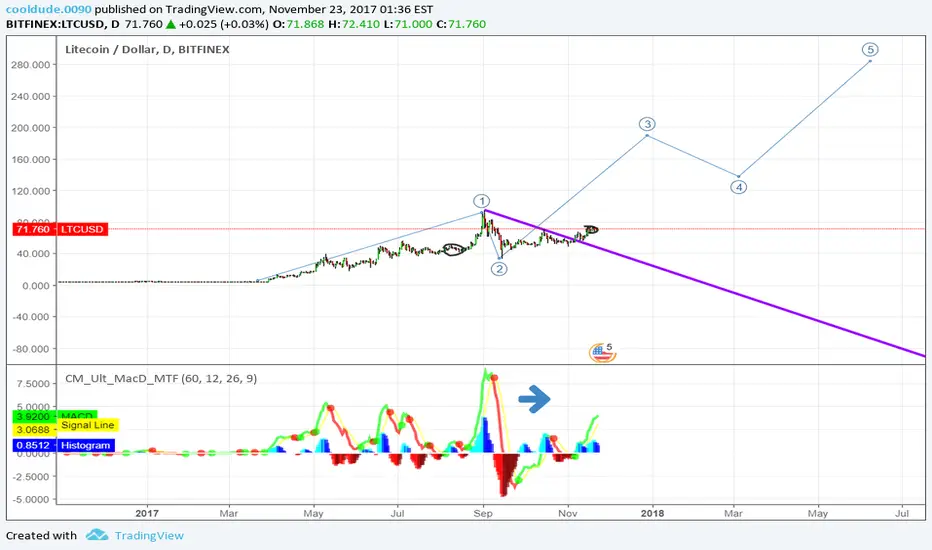
Task: Click the -80.000 price axis label
Action: click(x=30, y=349)
